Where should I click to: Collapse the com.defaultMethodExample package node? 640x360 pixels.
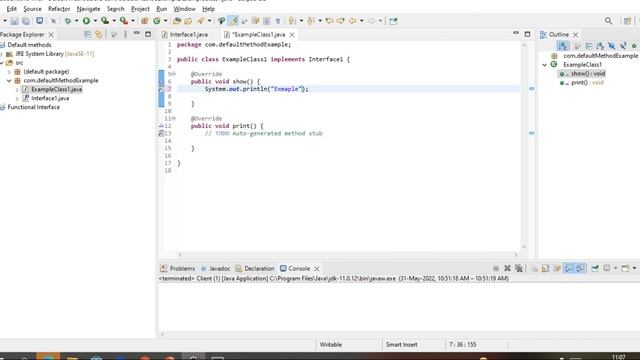pos(9,81)
